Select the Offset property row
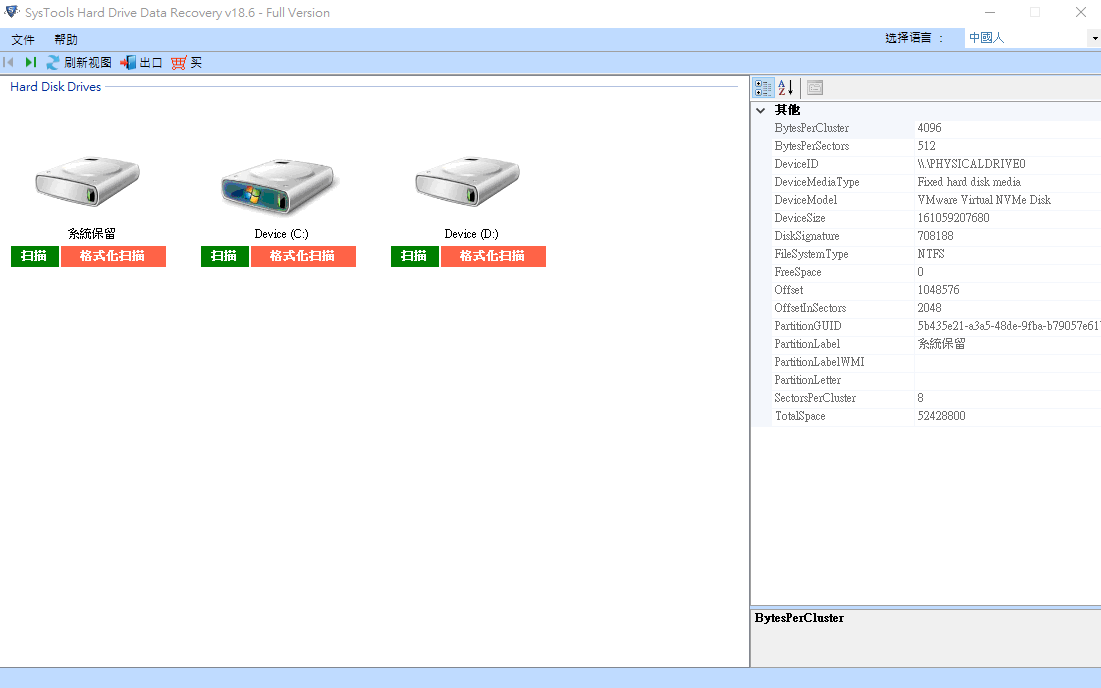The image size is (1101, 688). (x=937, y=290)
